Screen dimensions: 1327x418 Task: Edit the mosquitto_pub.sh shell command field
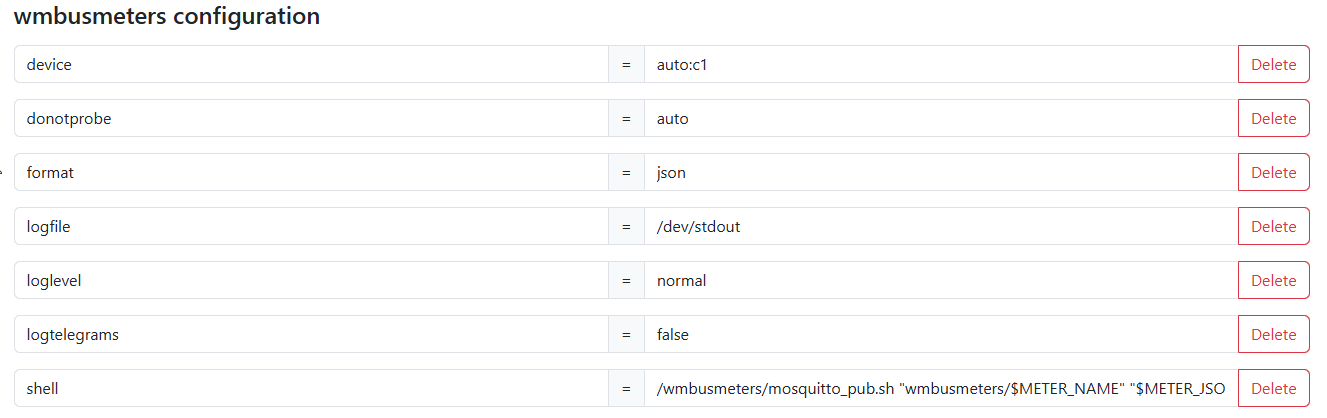(940, 388)
